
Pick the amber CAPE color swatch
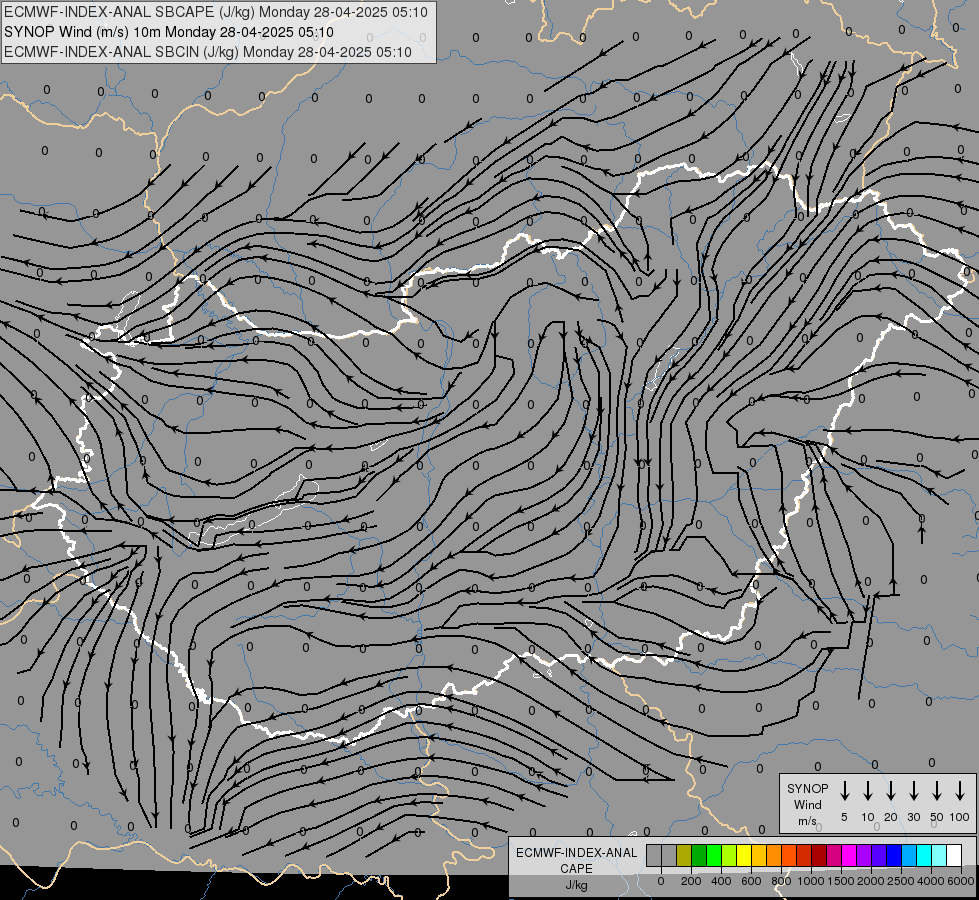pyautogui.click(x=759, y=855)
